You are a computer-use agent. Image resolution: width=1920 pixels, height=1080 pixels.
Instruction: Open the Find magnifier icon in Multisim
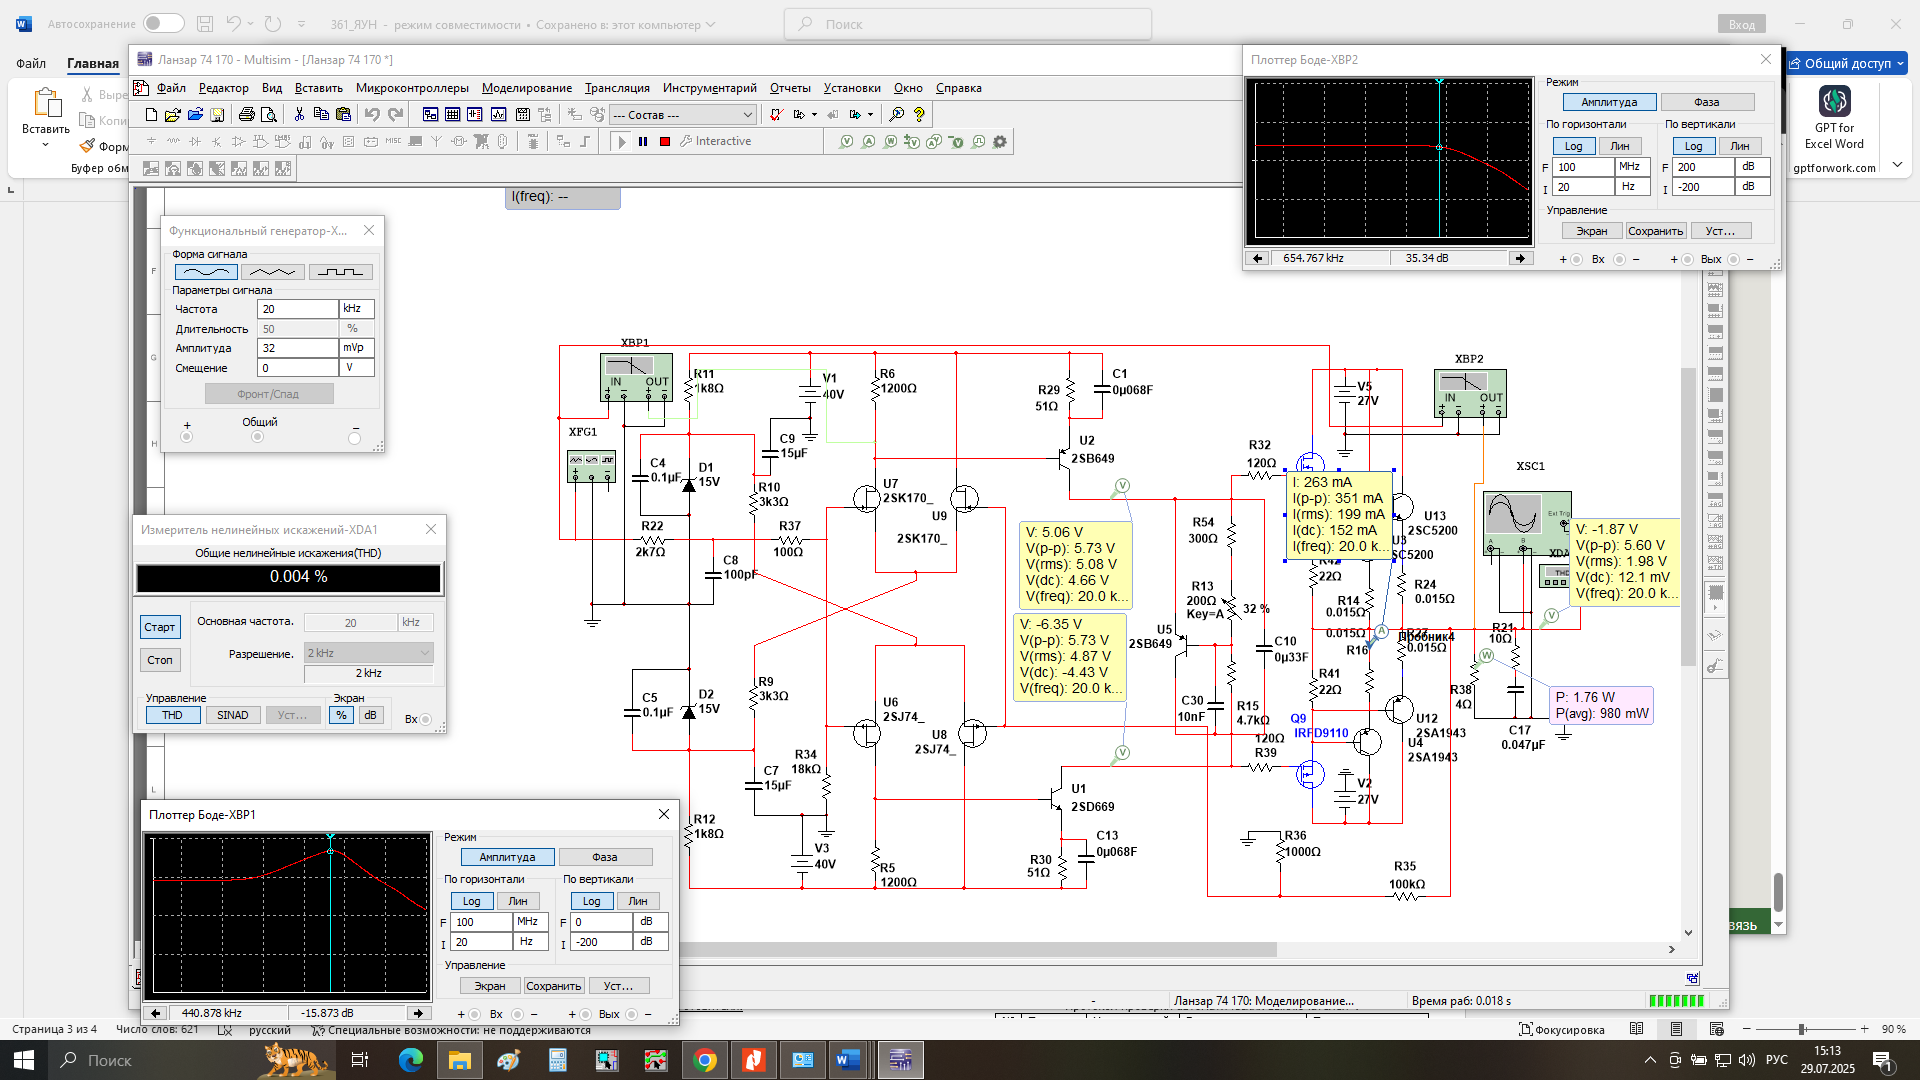897,115
